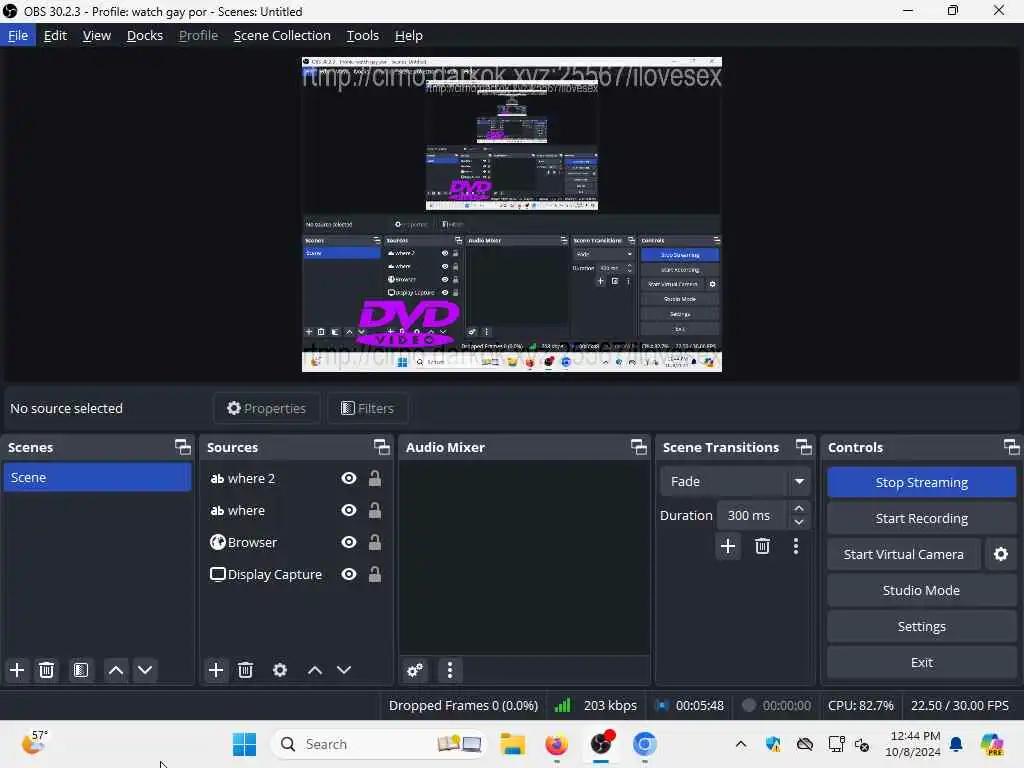Open File Explorer from the taskbar
Image resolution: width=1024 pixels, height=768 pixels.
[x=513, y=744]
